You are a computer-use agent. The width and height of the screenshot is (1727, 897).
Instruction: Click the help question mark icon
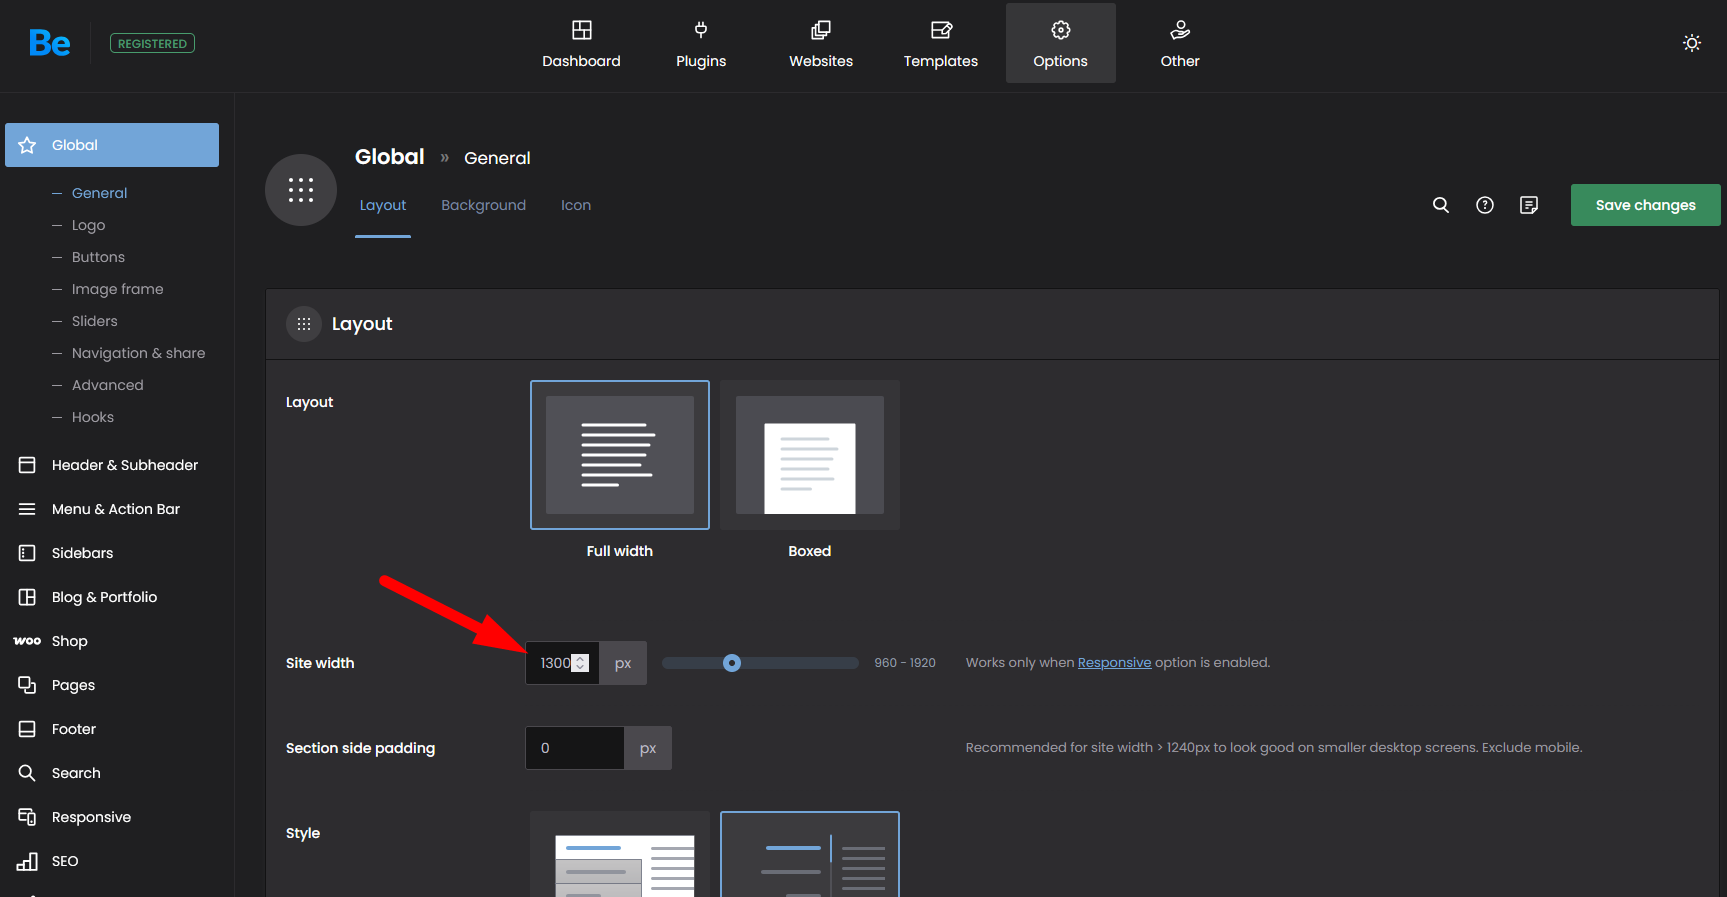1484,205
